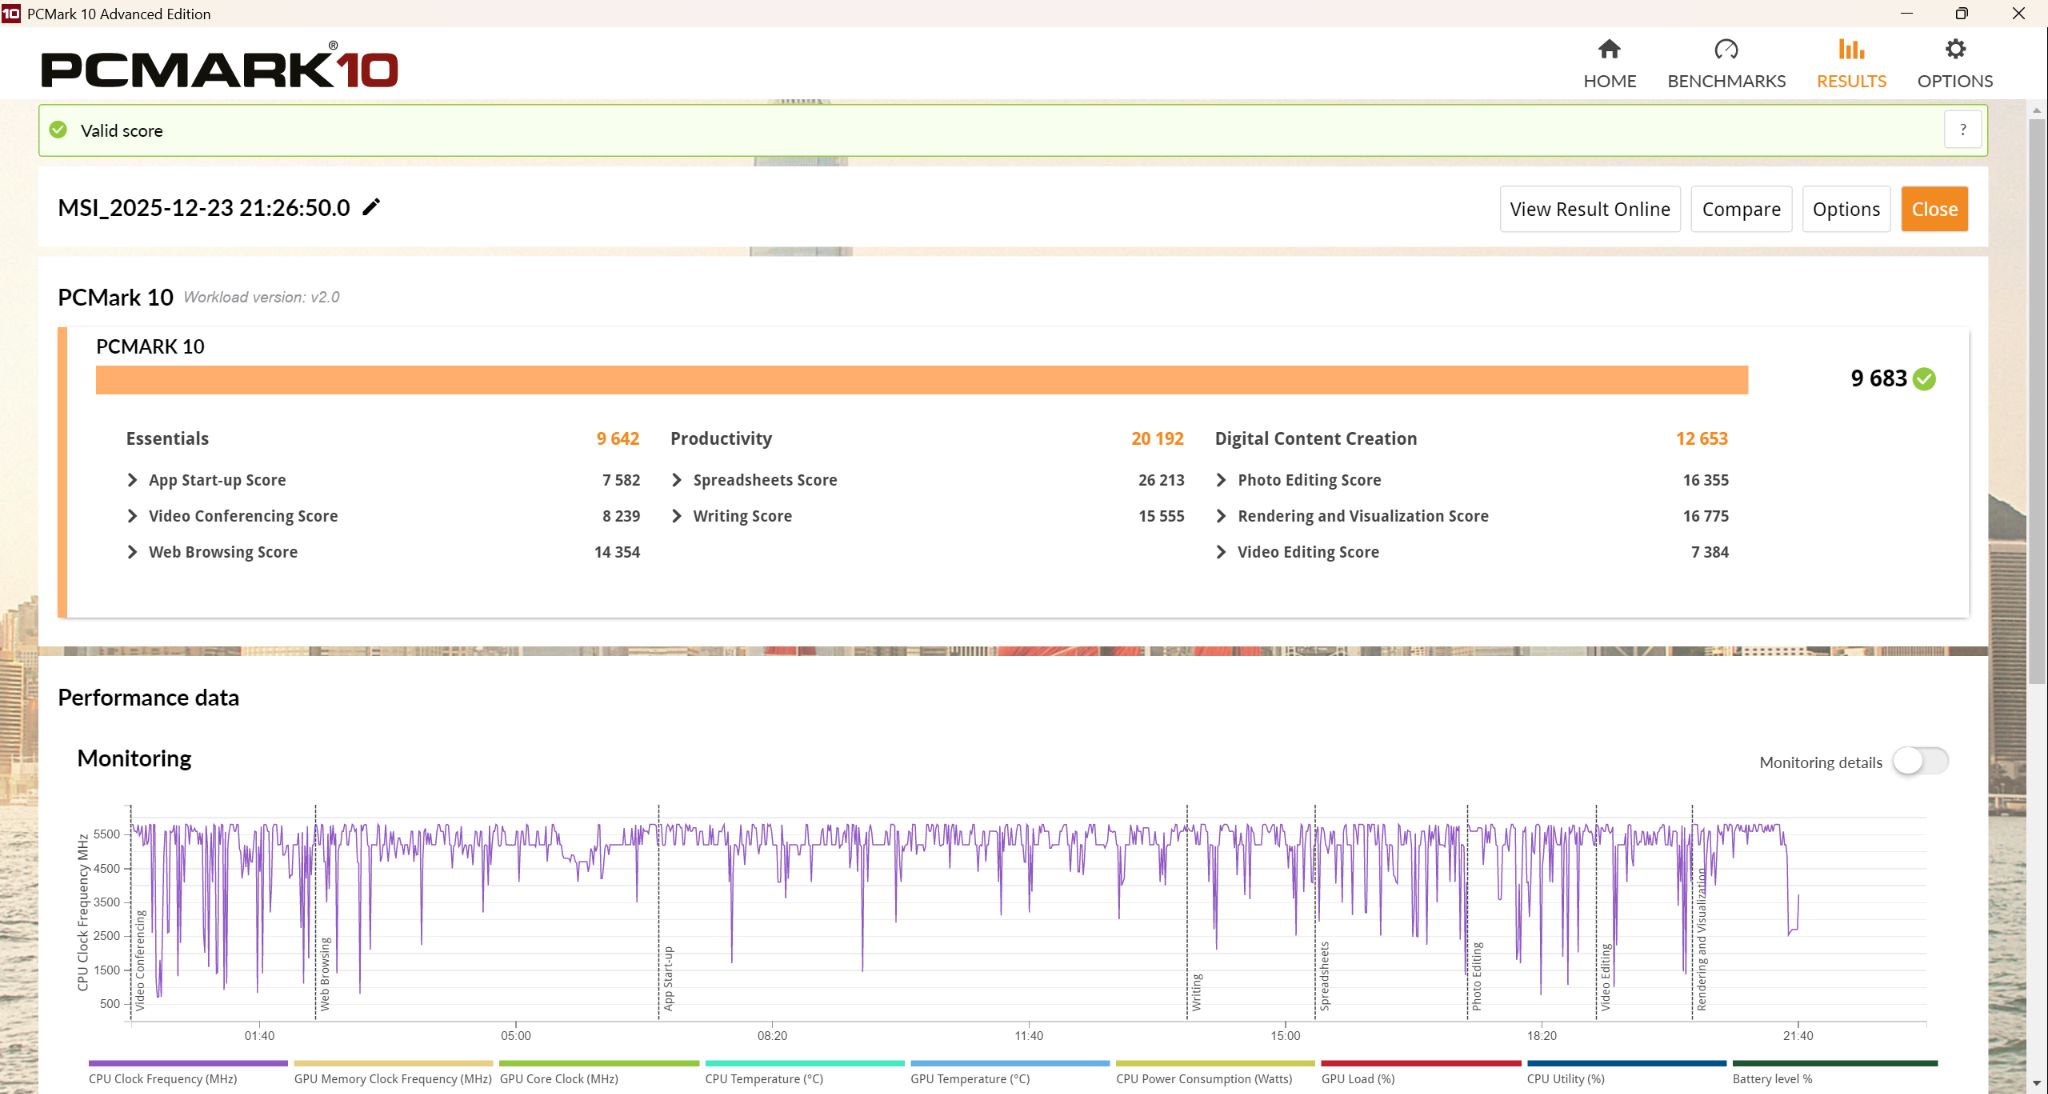Click the View Result Online button

(x=1589, y=209)
